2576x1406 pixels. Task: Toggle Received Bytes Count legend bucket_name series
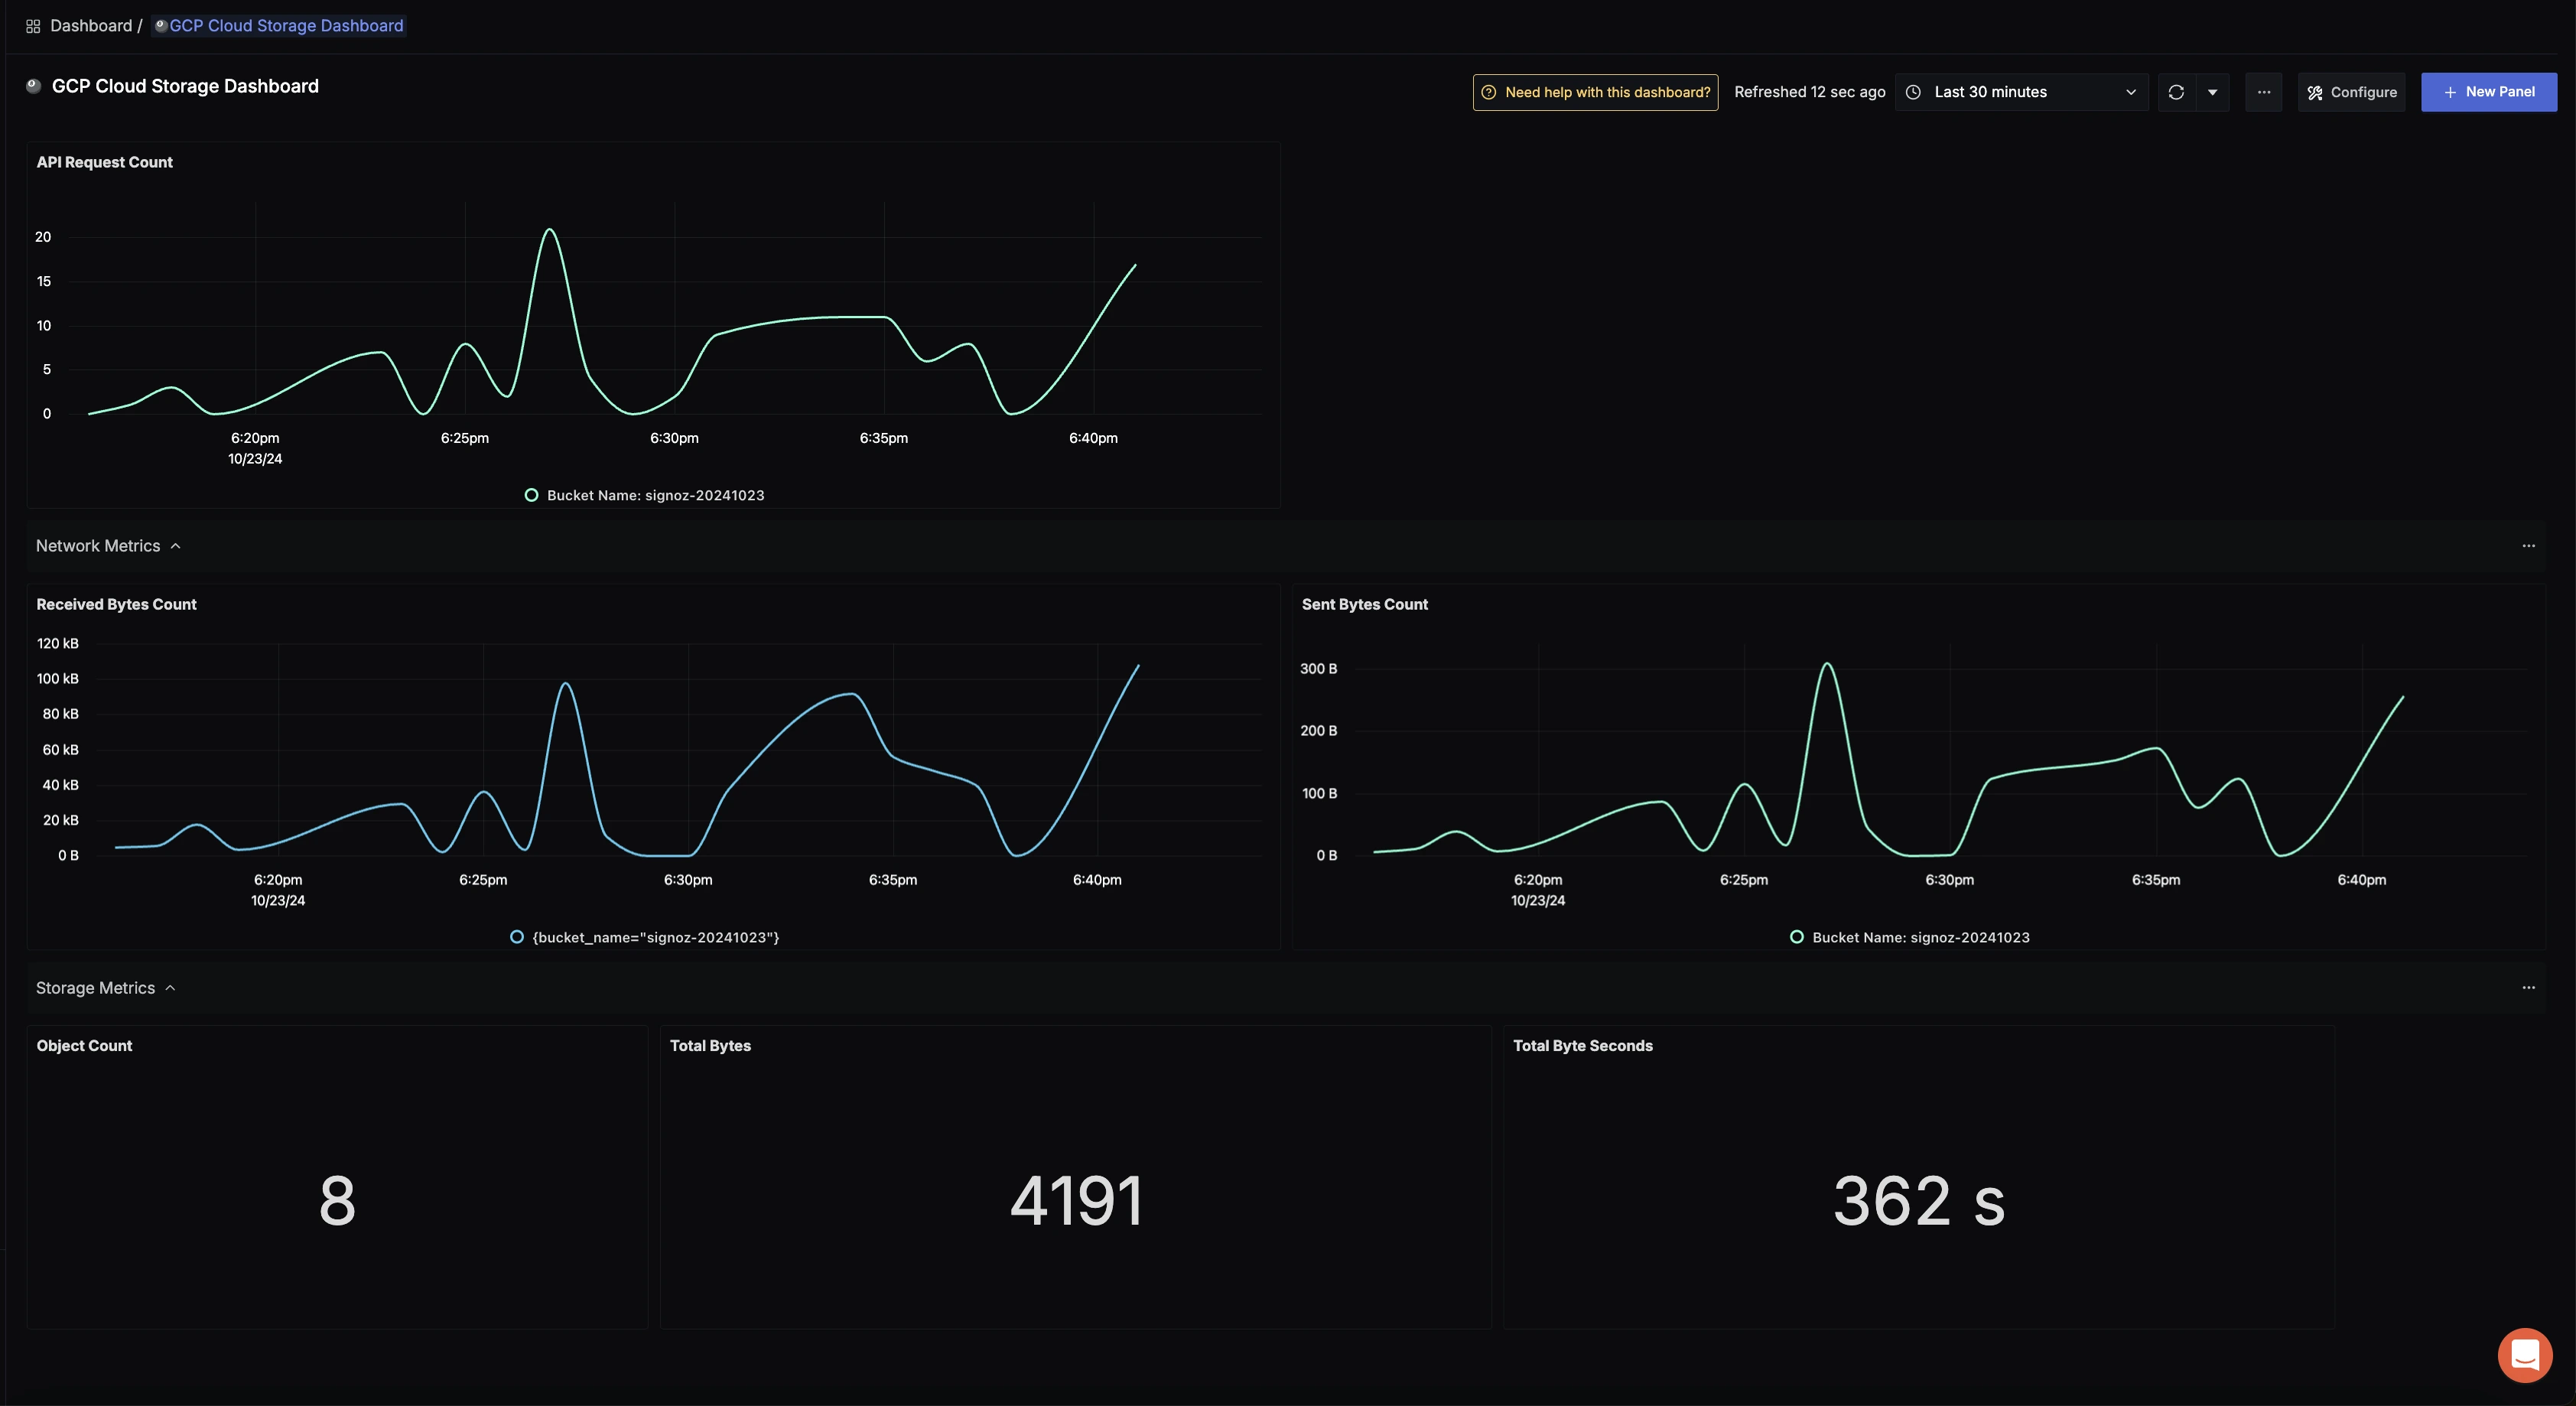645,937
